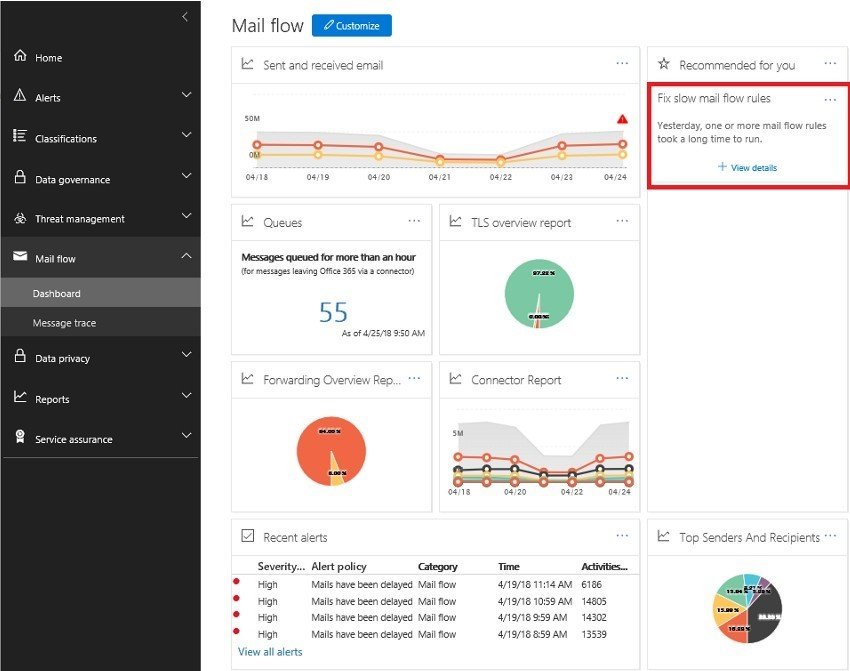This screenshot has height=671, width=850.
Task: Click the Recent alerts checkbox icon
Action: tap(248, 536)
